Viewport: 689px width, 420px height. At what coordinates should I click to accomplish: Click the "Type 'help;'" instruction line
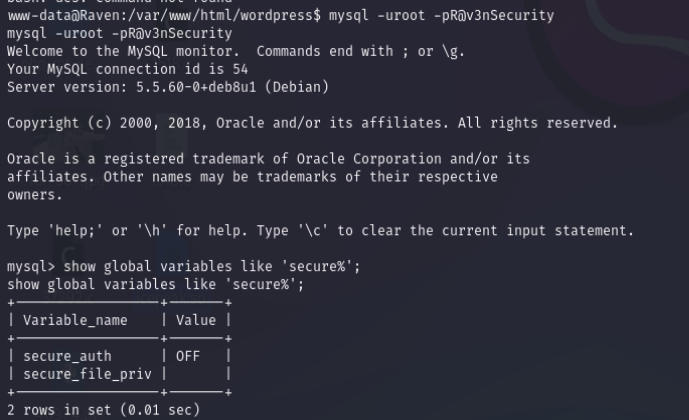[320, 231]
